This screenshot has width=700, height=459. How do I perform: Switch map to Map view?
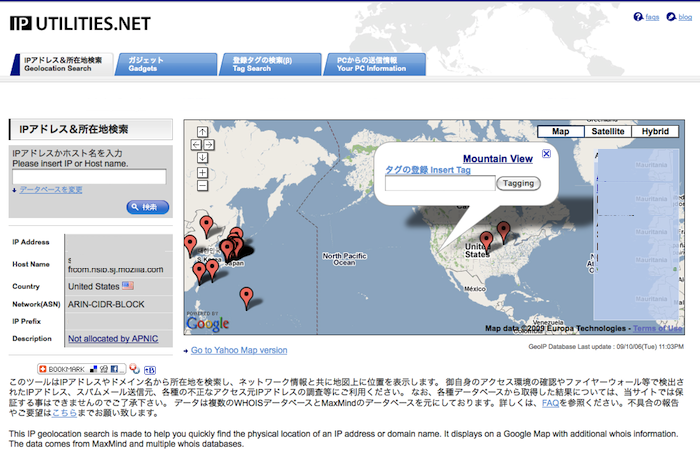tap(561, 131)
